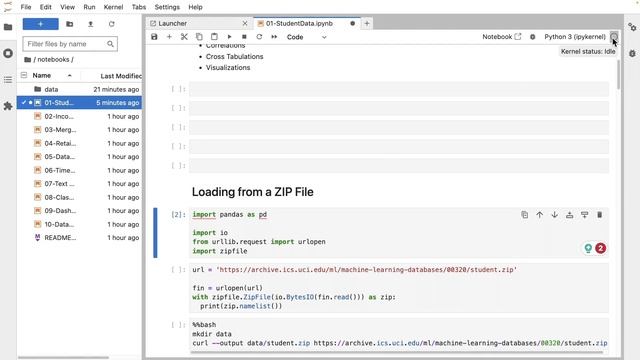Run the selected cell and advance
This screenshot has width=640, height=360.
(x=229, y=37)
